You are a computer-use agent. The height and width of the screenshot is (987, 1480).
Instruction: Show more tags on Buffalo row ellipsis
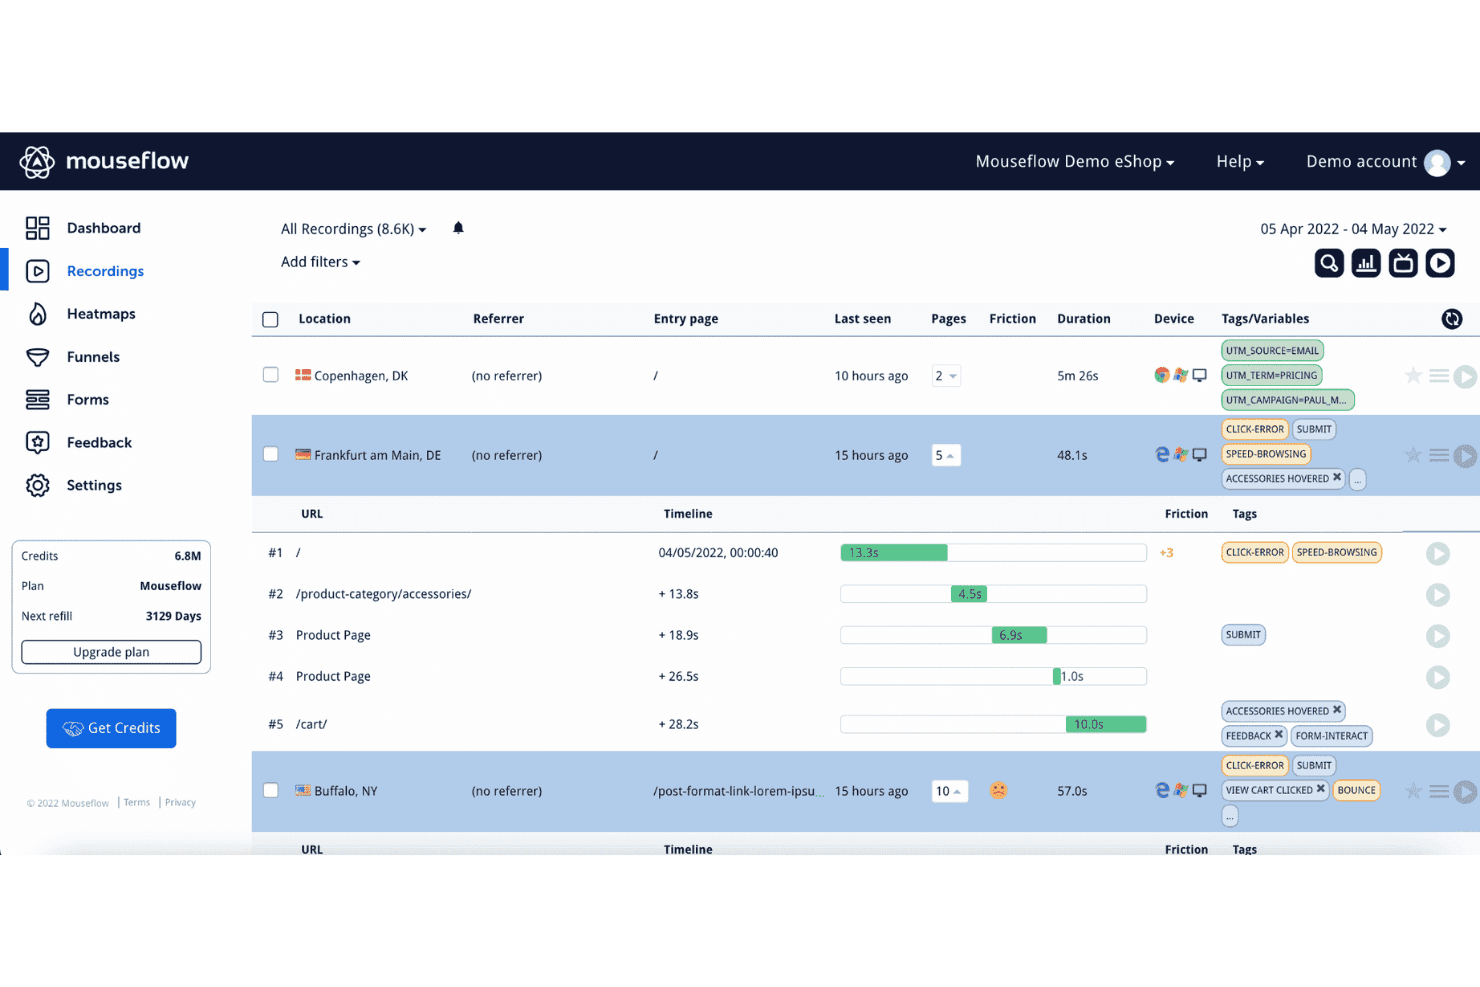tap(1230, 816)
